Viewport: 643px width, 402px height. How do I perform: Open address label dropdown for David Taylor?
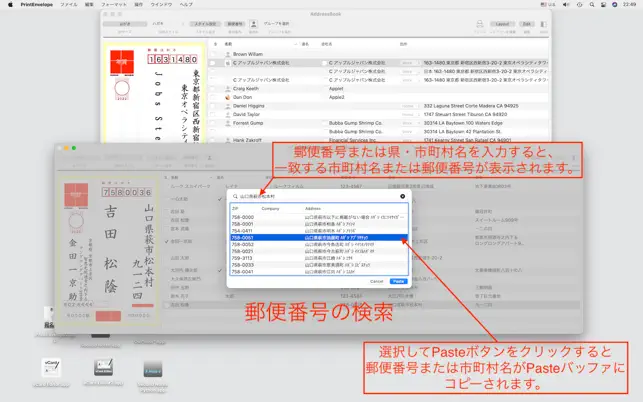(409, 114)
